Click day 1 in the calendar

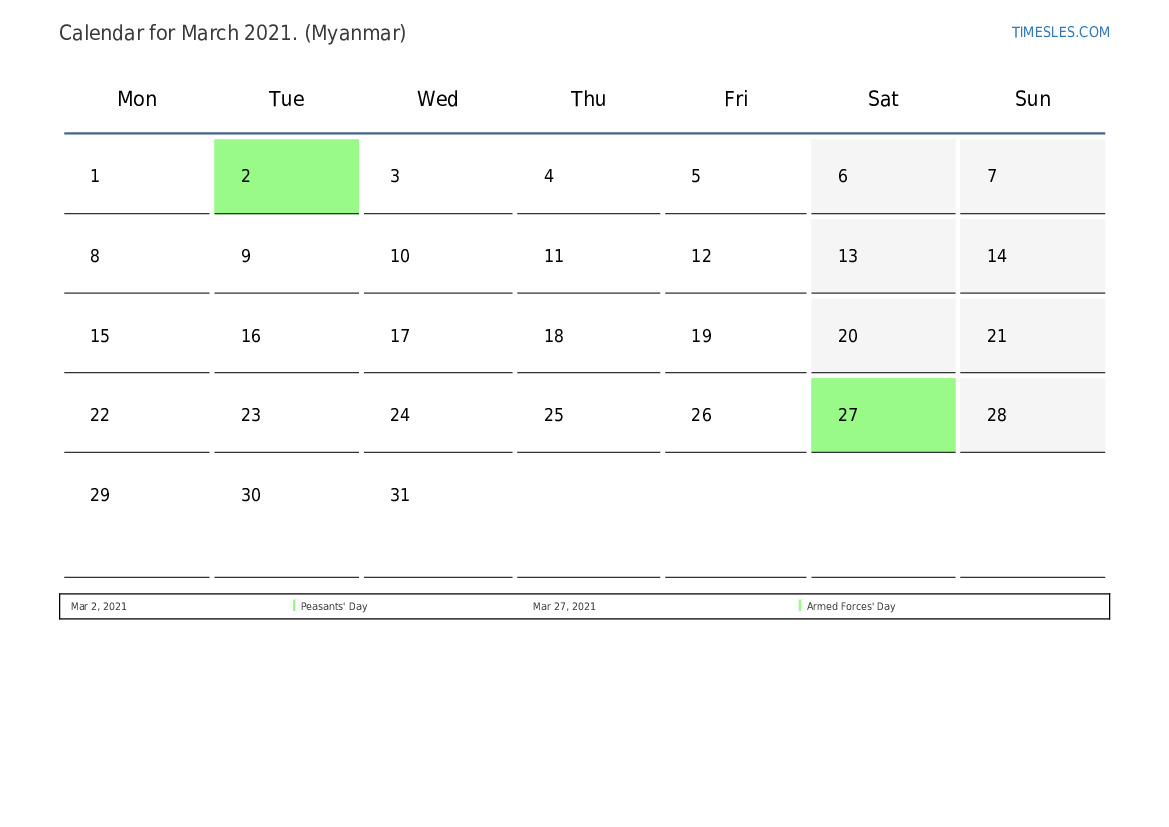pos(137,176)
